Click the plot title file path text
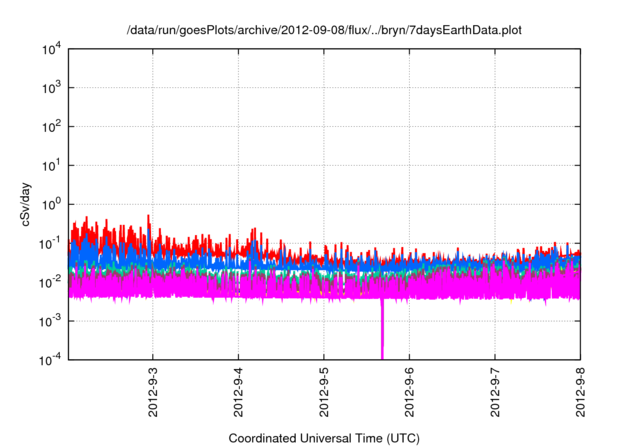Image resolution: width=640 pixels, height=448 pixels. point(324,31)
